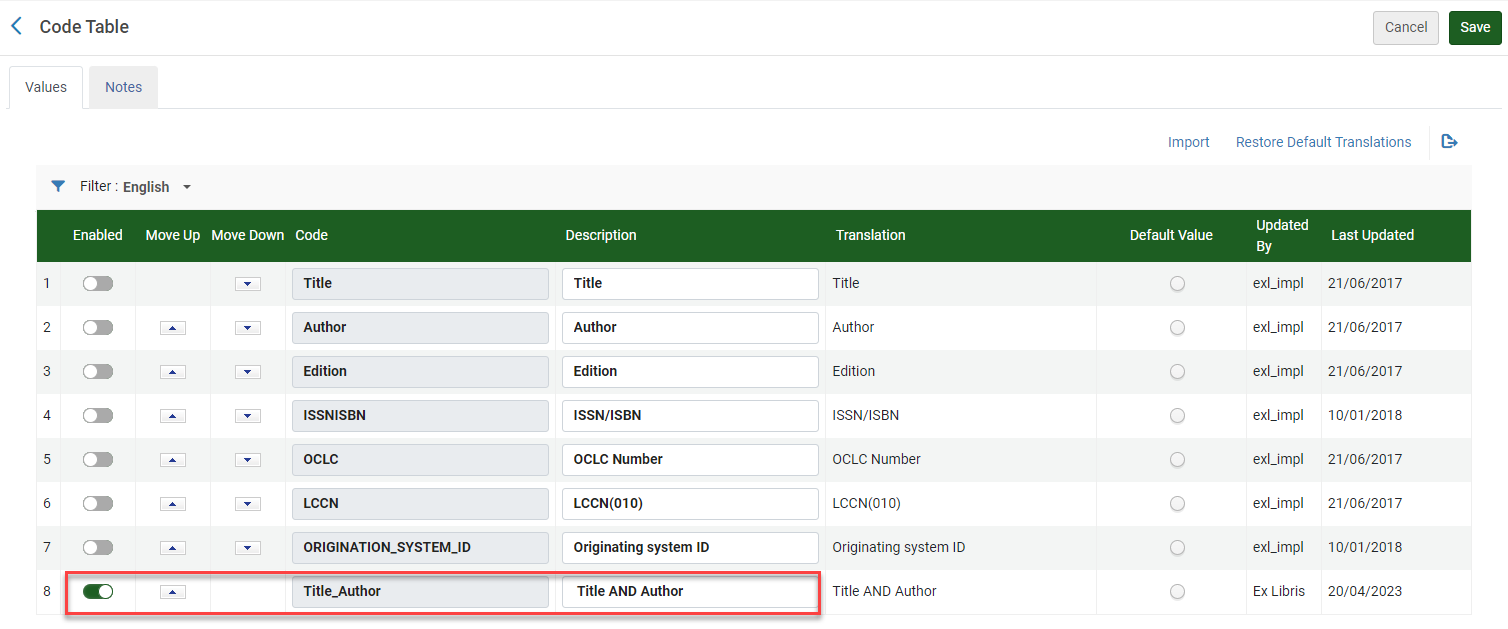
Task: Disable the Title_Author row toggle
Action: pos(98,592)
